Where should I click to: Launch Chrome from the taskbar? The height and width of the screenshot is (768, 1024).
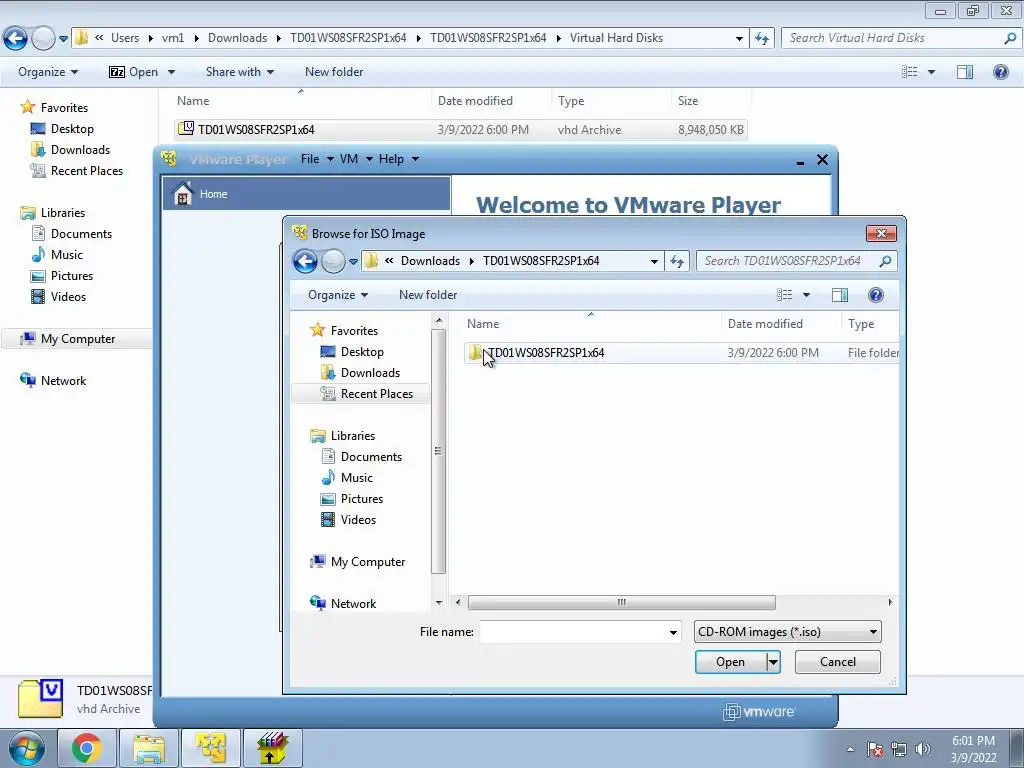click(87, 748)
